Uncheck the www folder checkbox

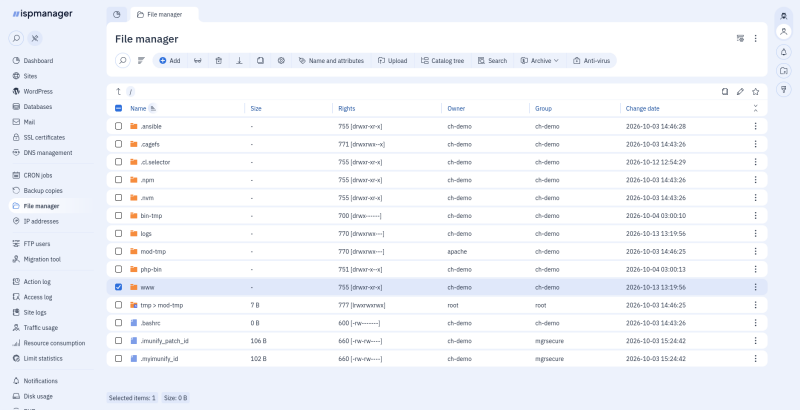click(x=118, y=287)
